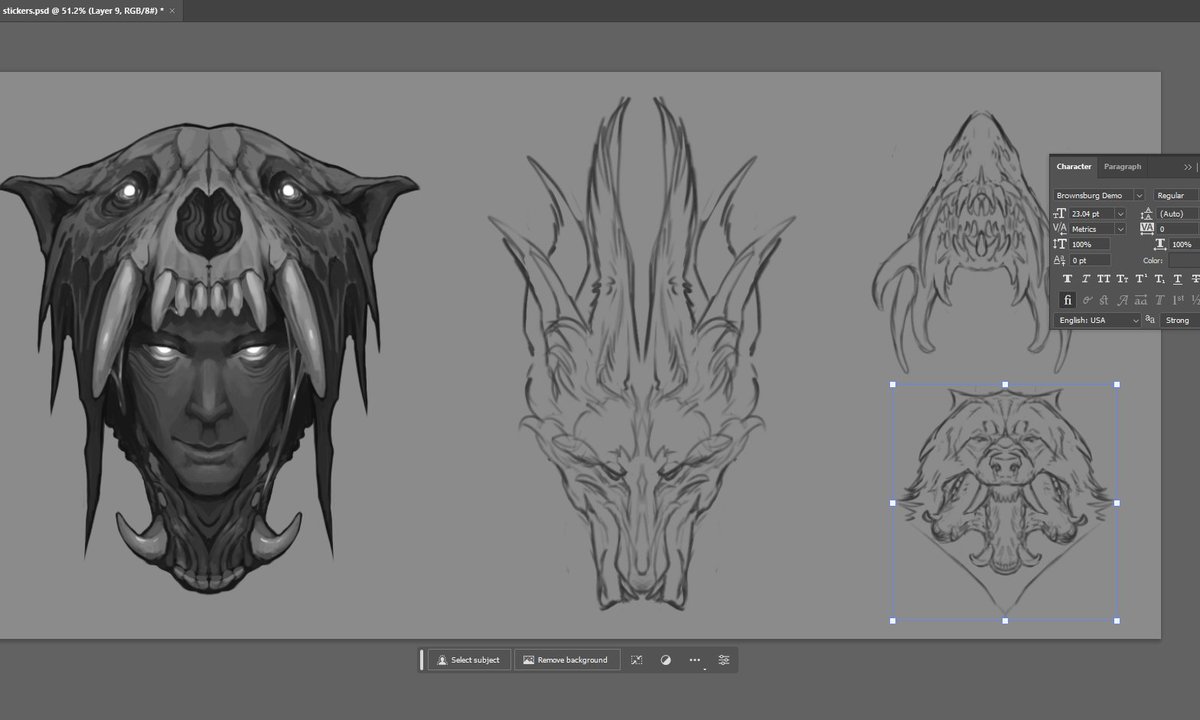Toggle All Caps

click(x=1104, y=279)
